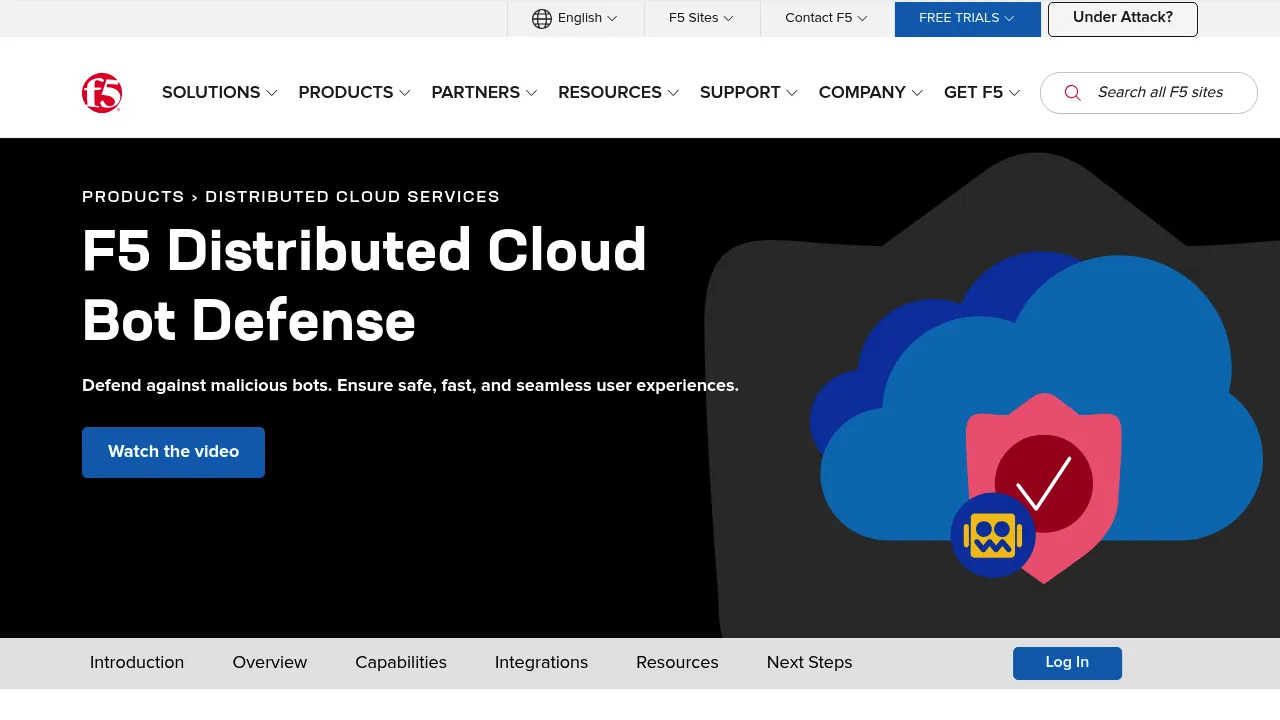Select the Capabilities section tab
The height and width of the screenshot is (720, 1280).
401,662
